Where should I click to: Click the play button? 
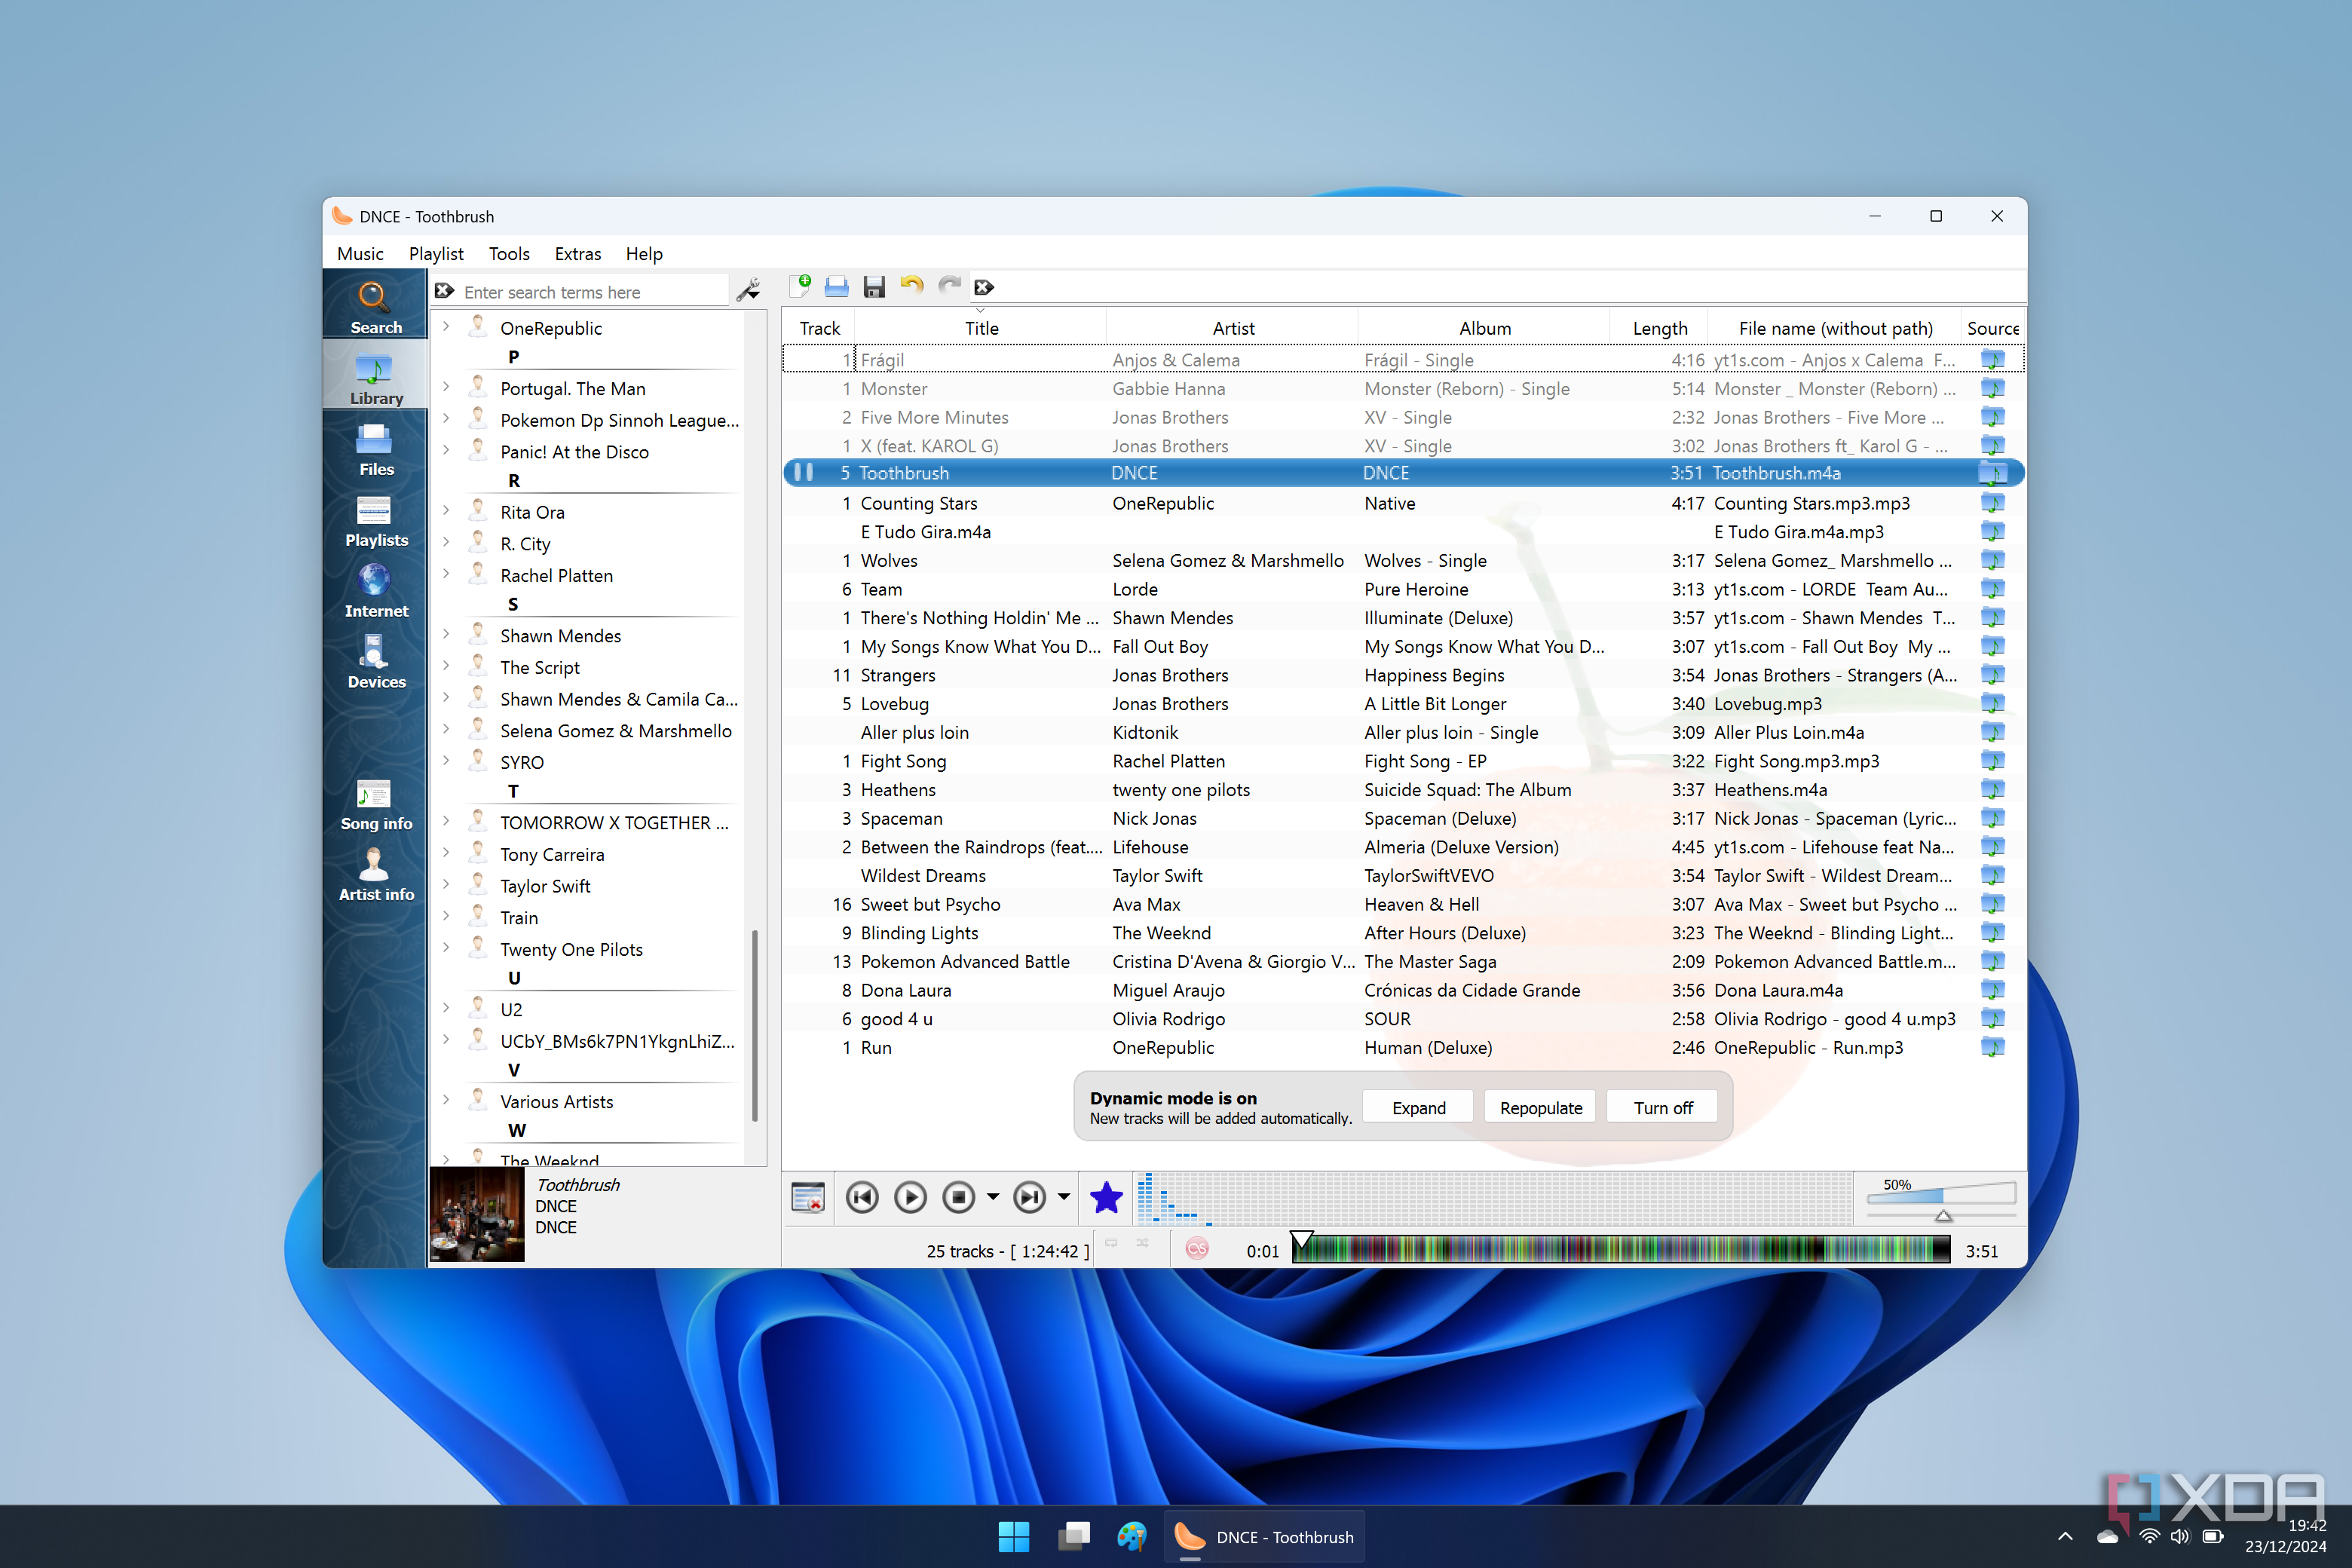pos(910,1197)
